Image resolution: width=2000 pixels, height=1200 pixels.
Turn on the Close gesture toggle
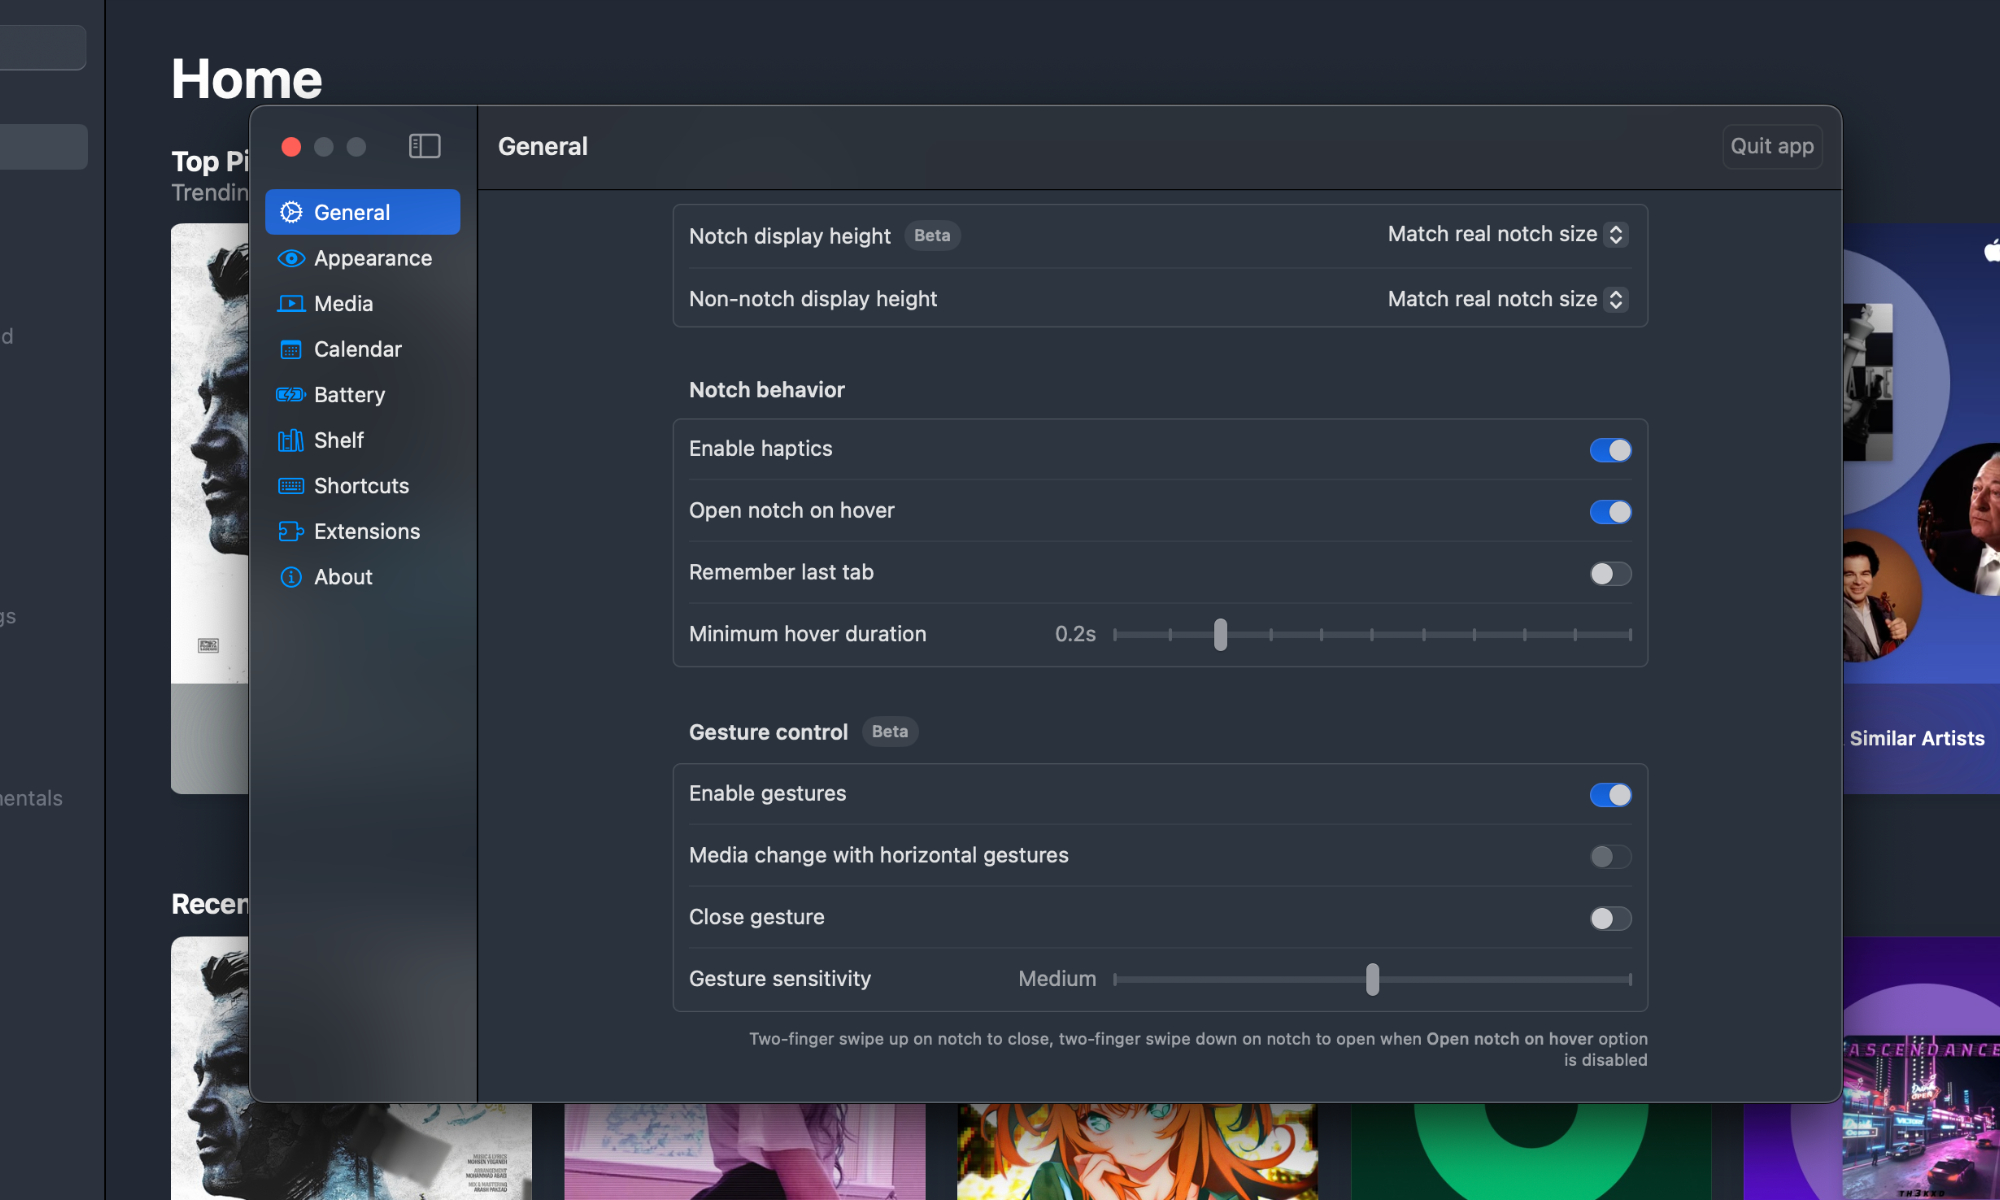click(1610, 918)
